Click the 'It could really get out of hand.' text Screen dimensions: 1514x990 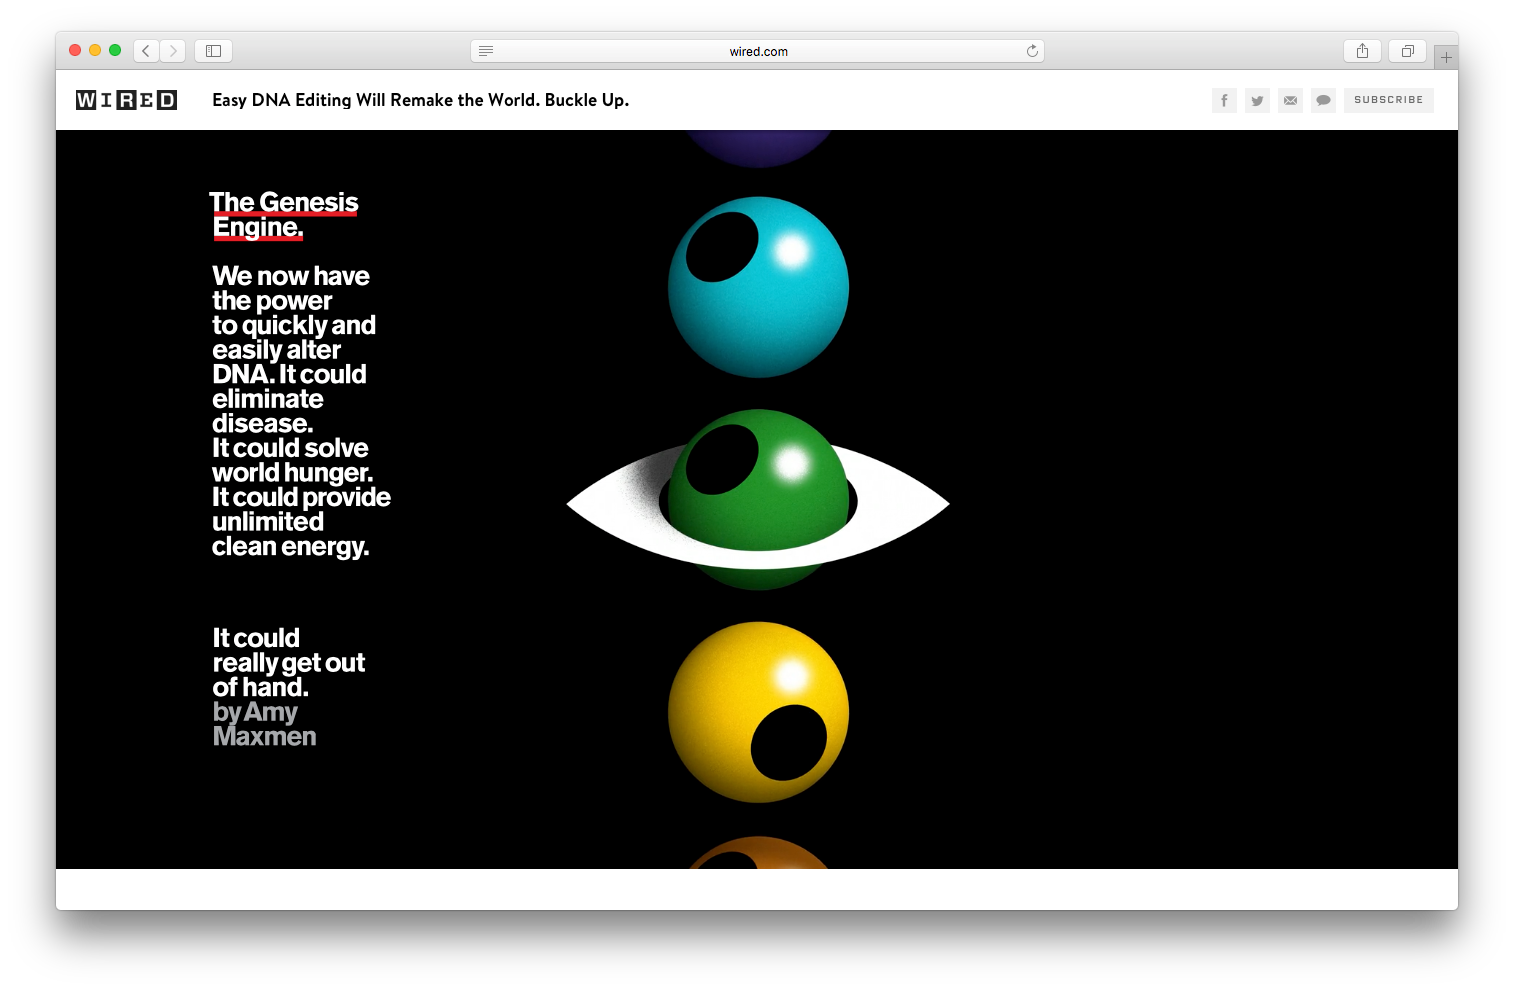coord(289,663)
